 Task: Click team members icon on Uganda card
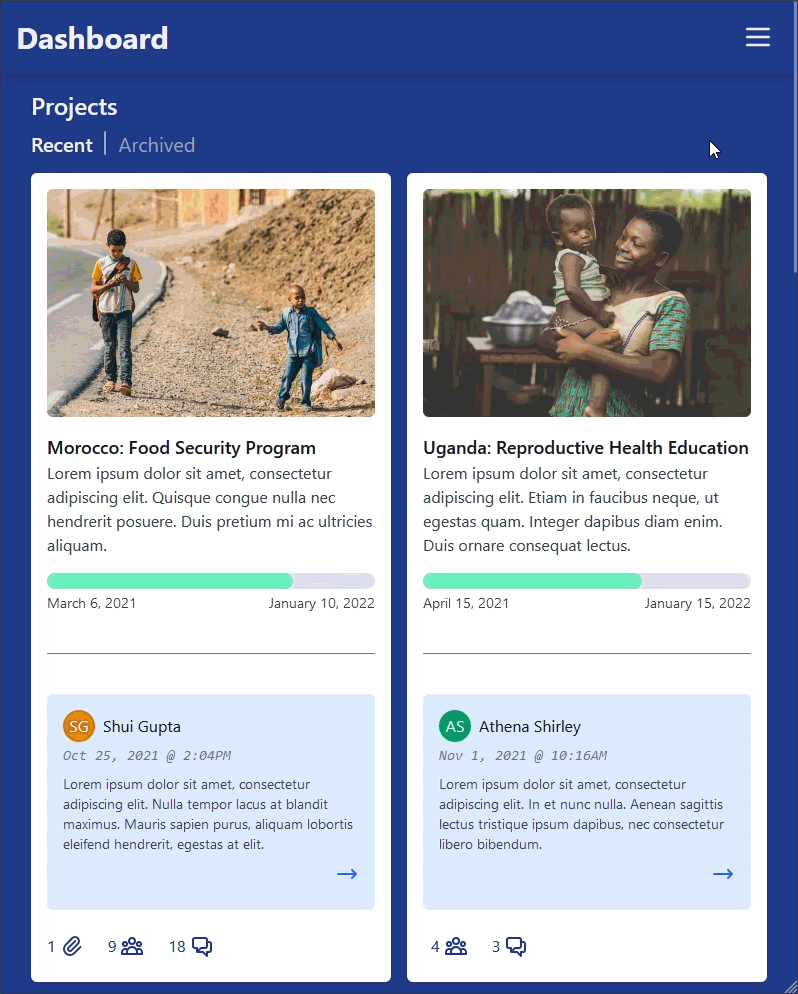tap(456, 946)
